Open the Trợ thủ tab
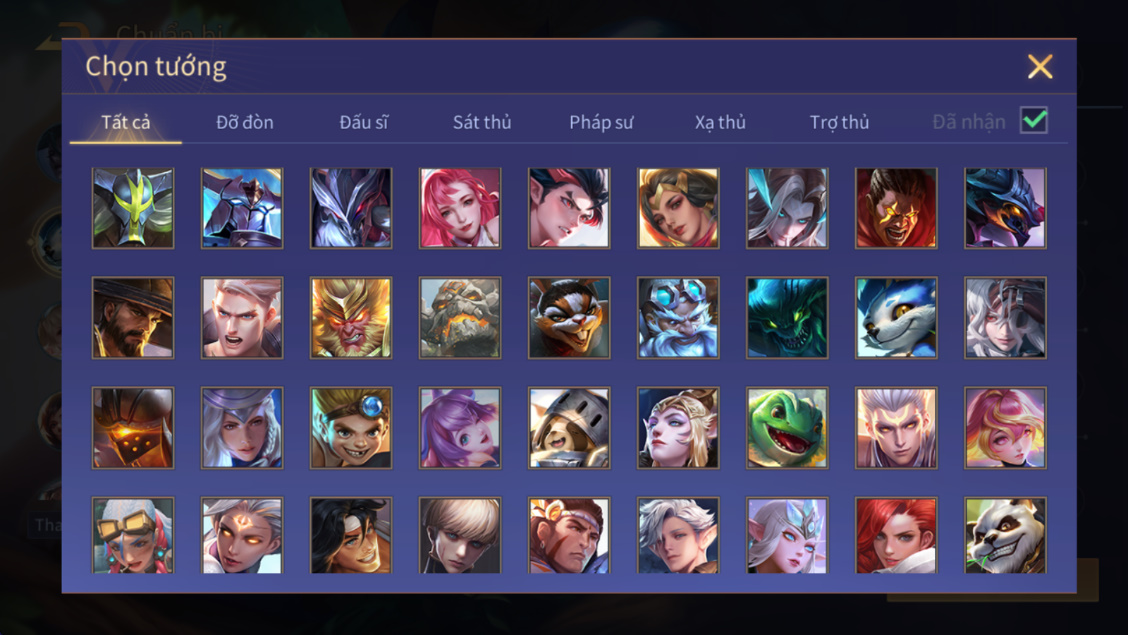1128x635 pixels. (x=840, y=122)
